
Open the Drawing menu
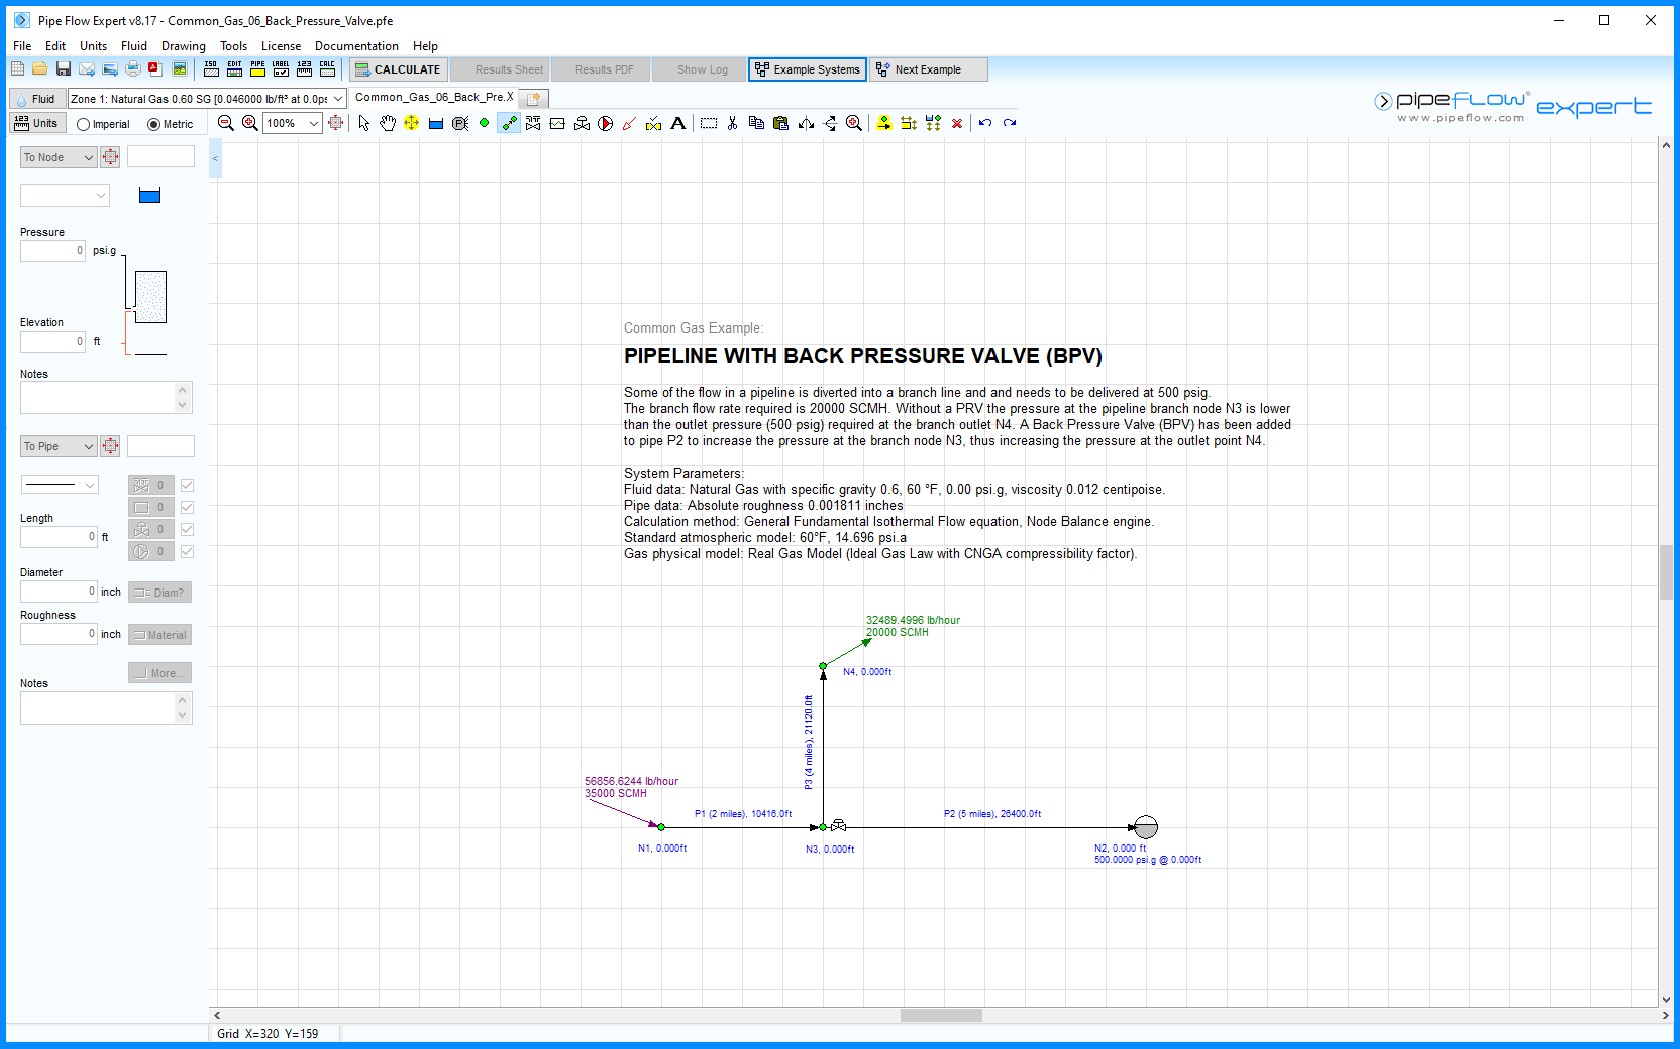(x=184, y=45)
